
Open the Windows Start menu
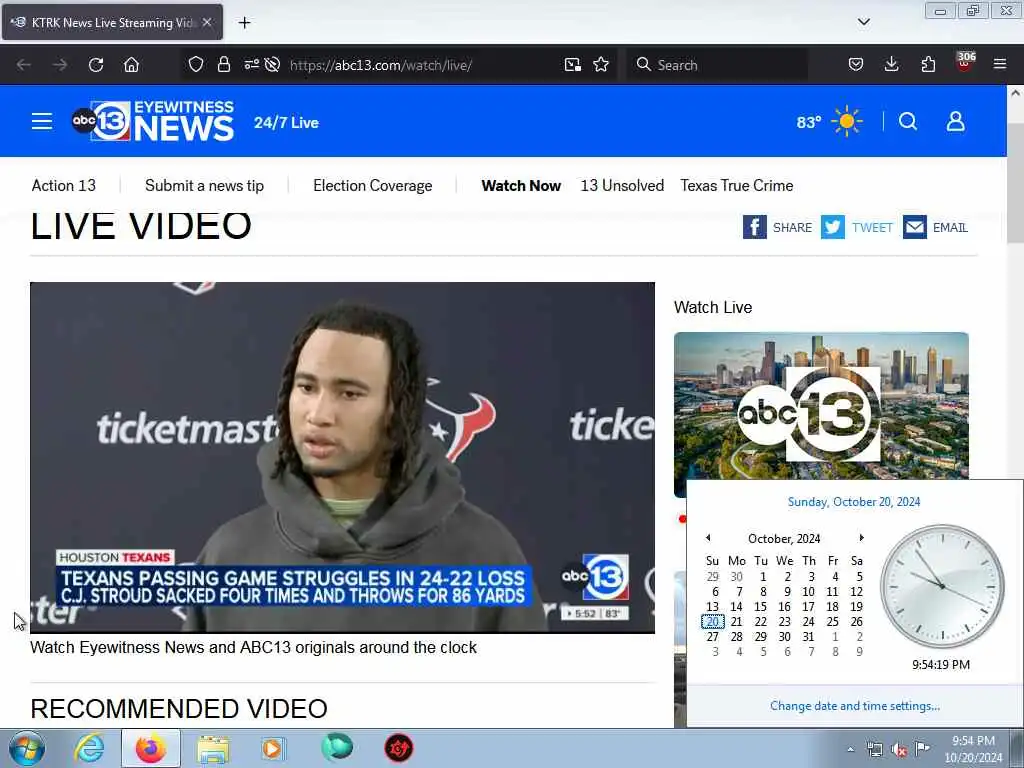[x=27, y=748]
